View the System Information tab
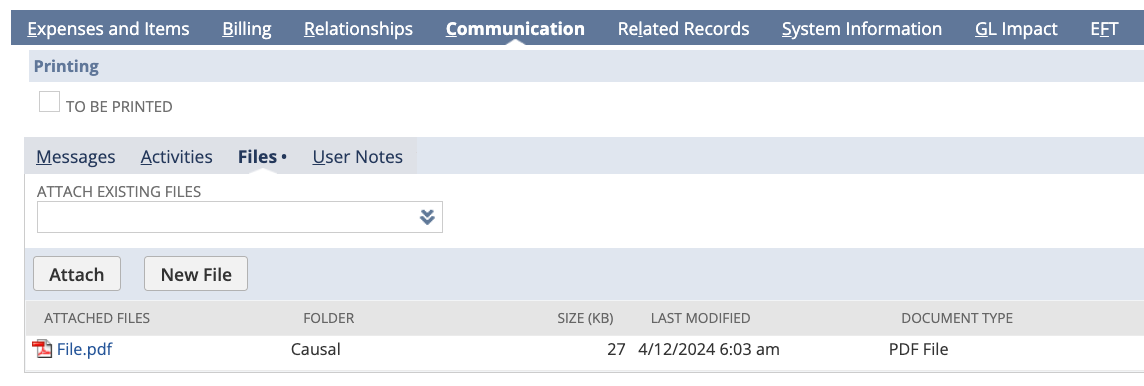This screenshot has height=386, width=1144. [862, 29]
